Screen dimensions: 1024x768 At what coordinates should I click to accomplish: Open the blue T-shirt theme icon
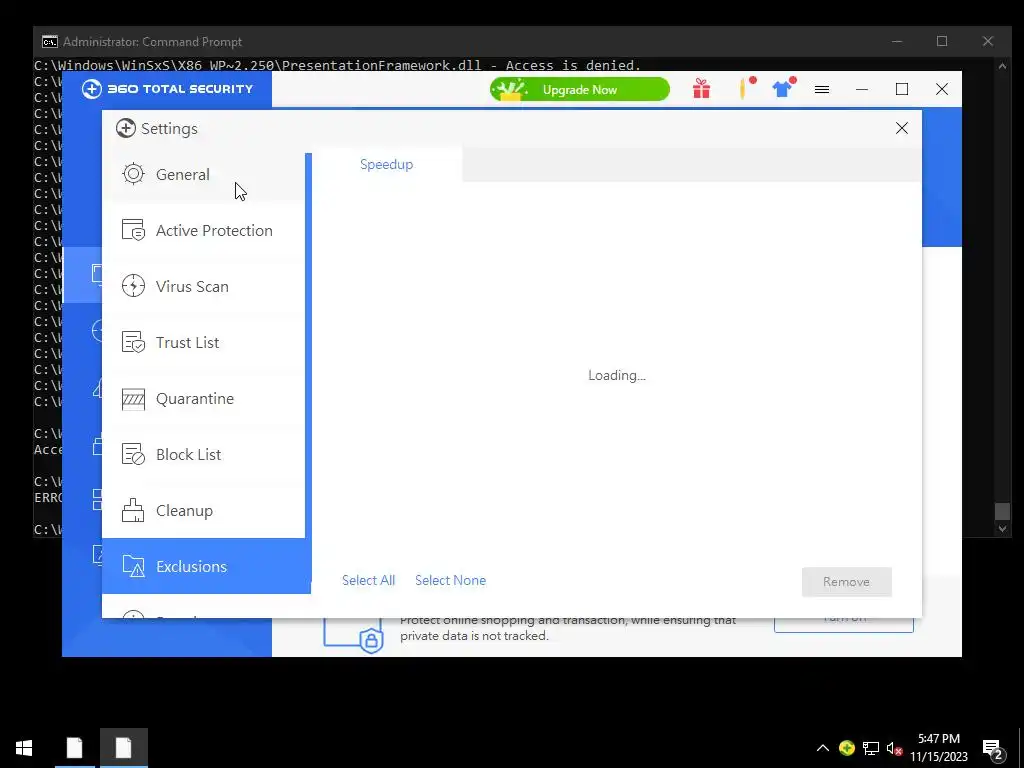pos(784,88)
